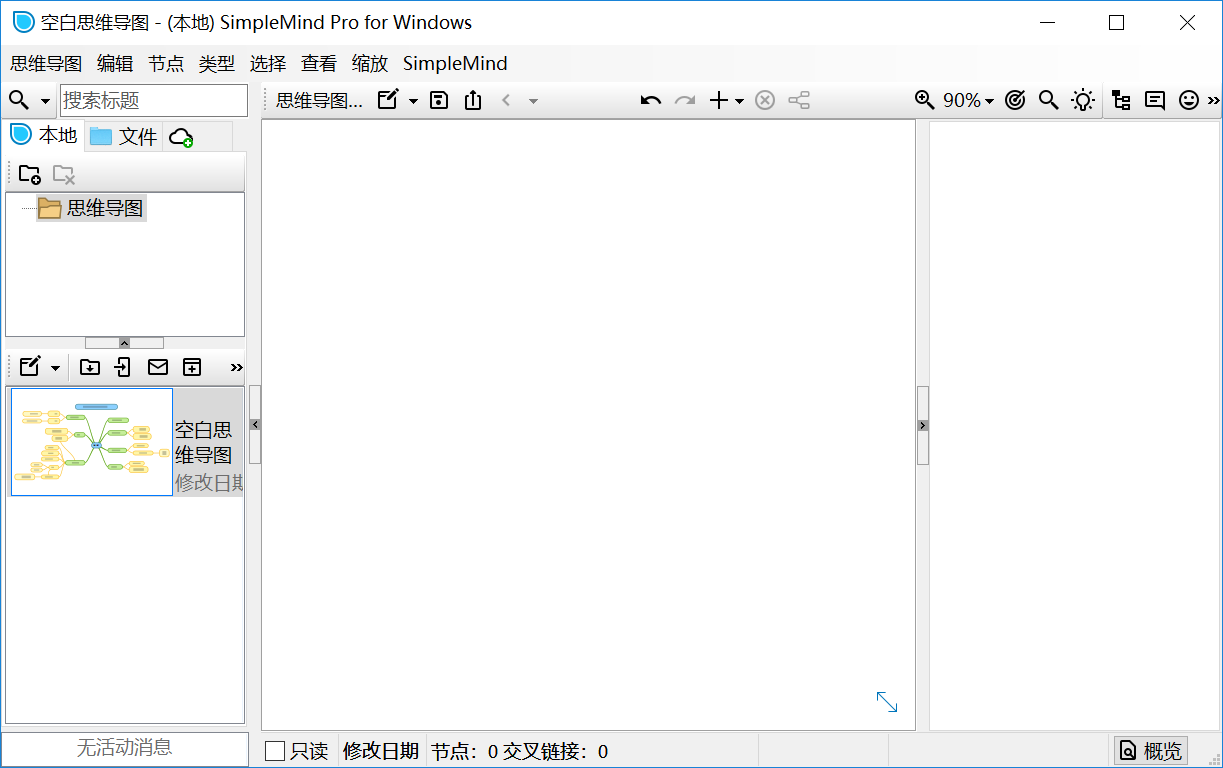Select the 思维导图 folder in tree

coord(91,208)
